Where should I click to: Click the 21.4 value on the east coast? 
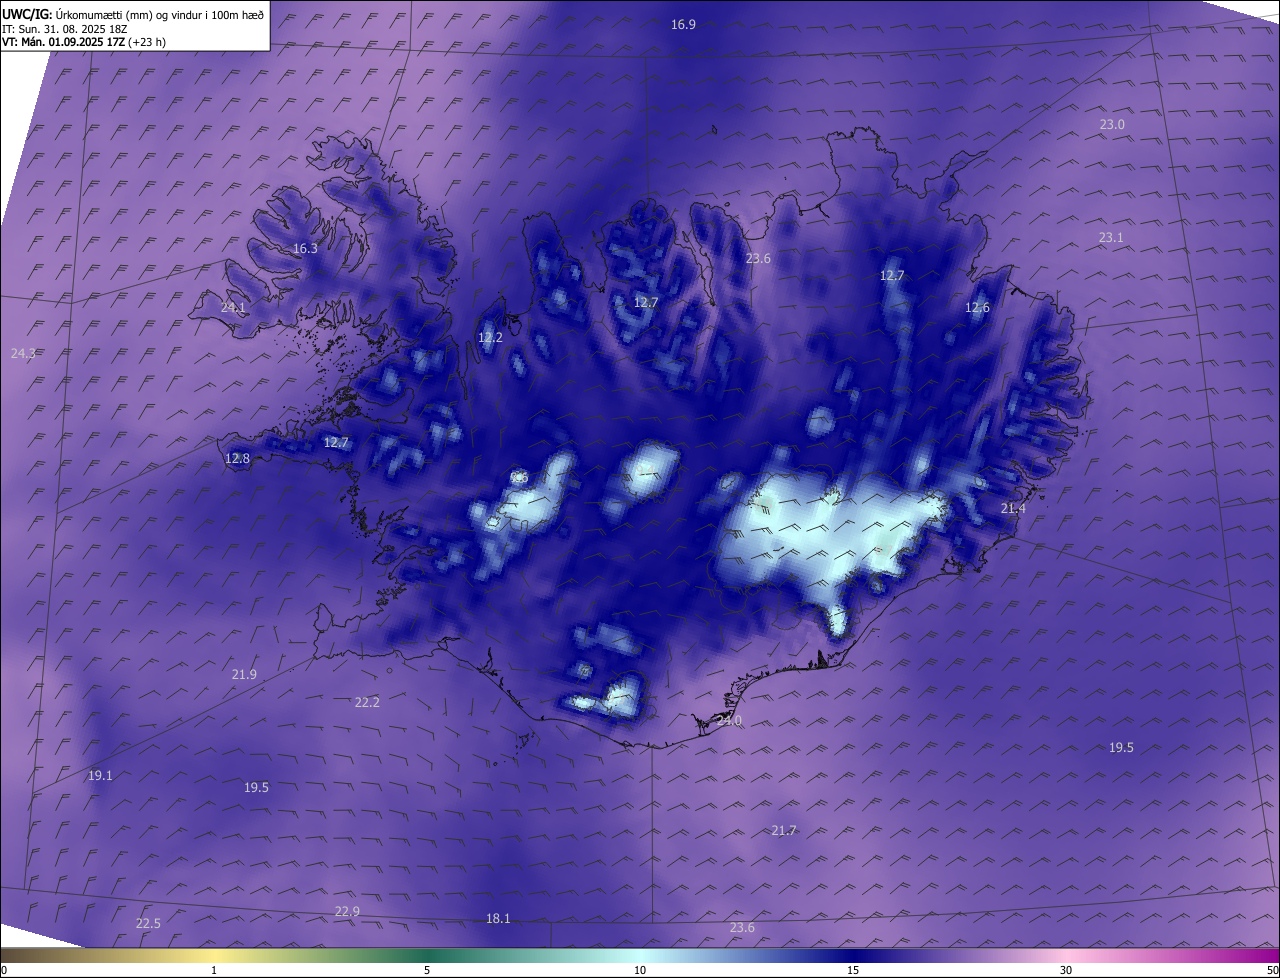(1013, 508)
